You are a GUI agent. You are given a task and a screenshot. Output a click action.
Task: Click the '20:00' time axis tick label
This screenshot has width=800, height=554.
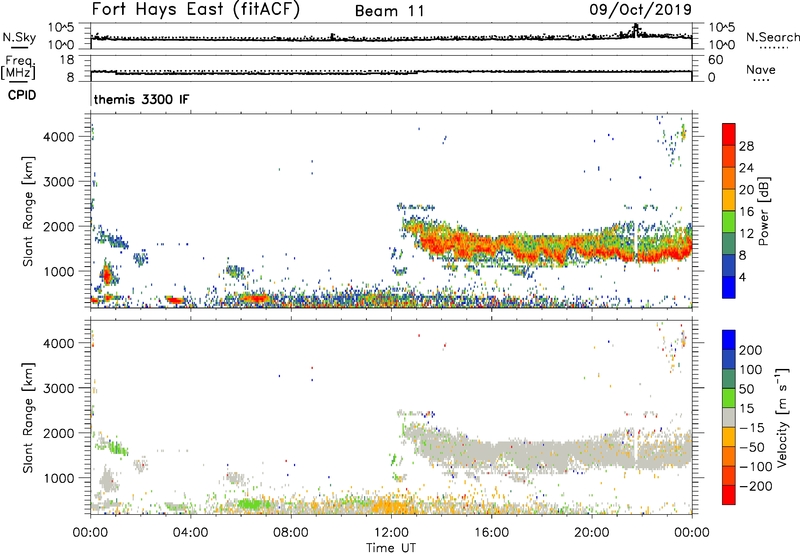(591, 533)
